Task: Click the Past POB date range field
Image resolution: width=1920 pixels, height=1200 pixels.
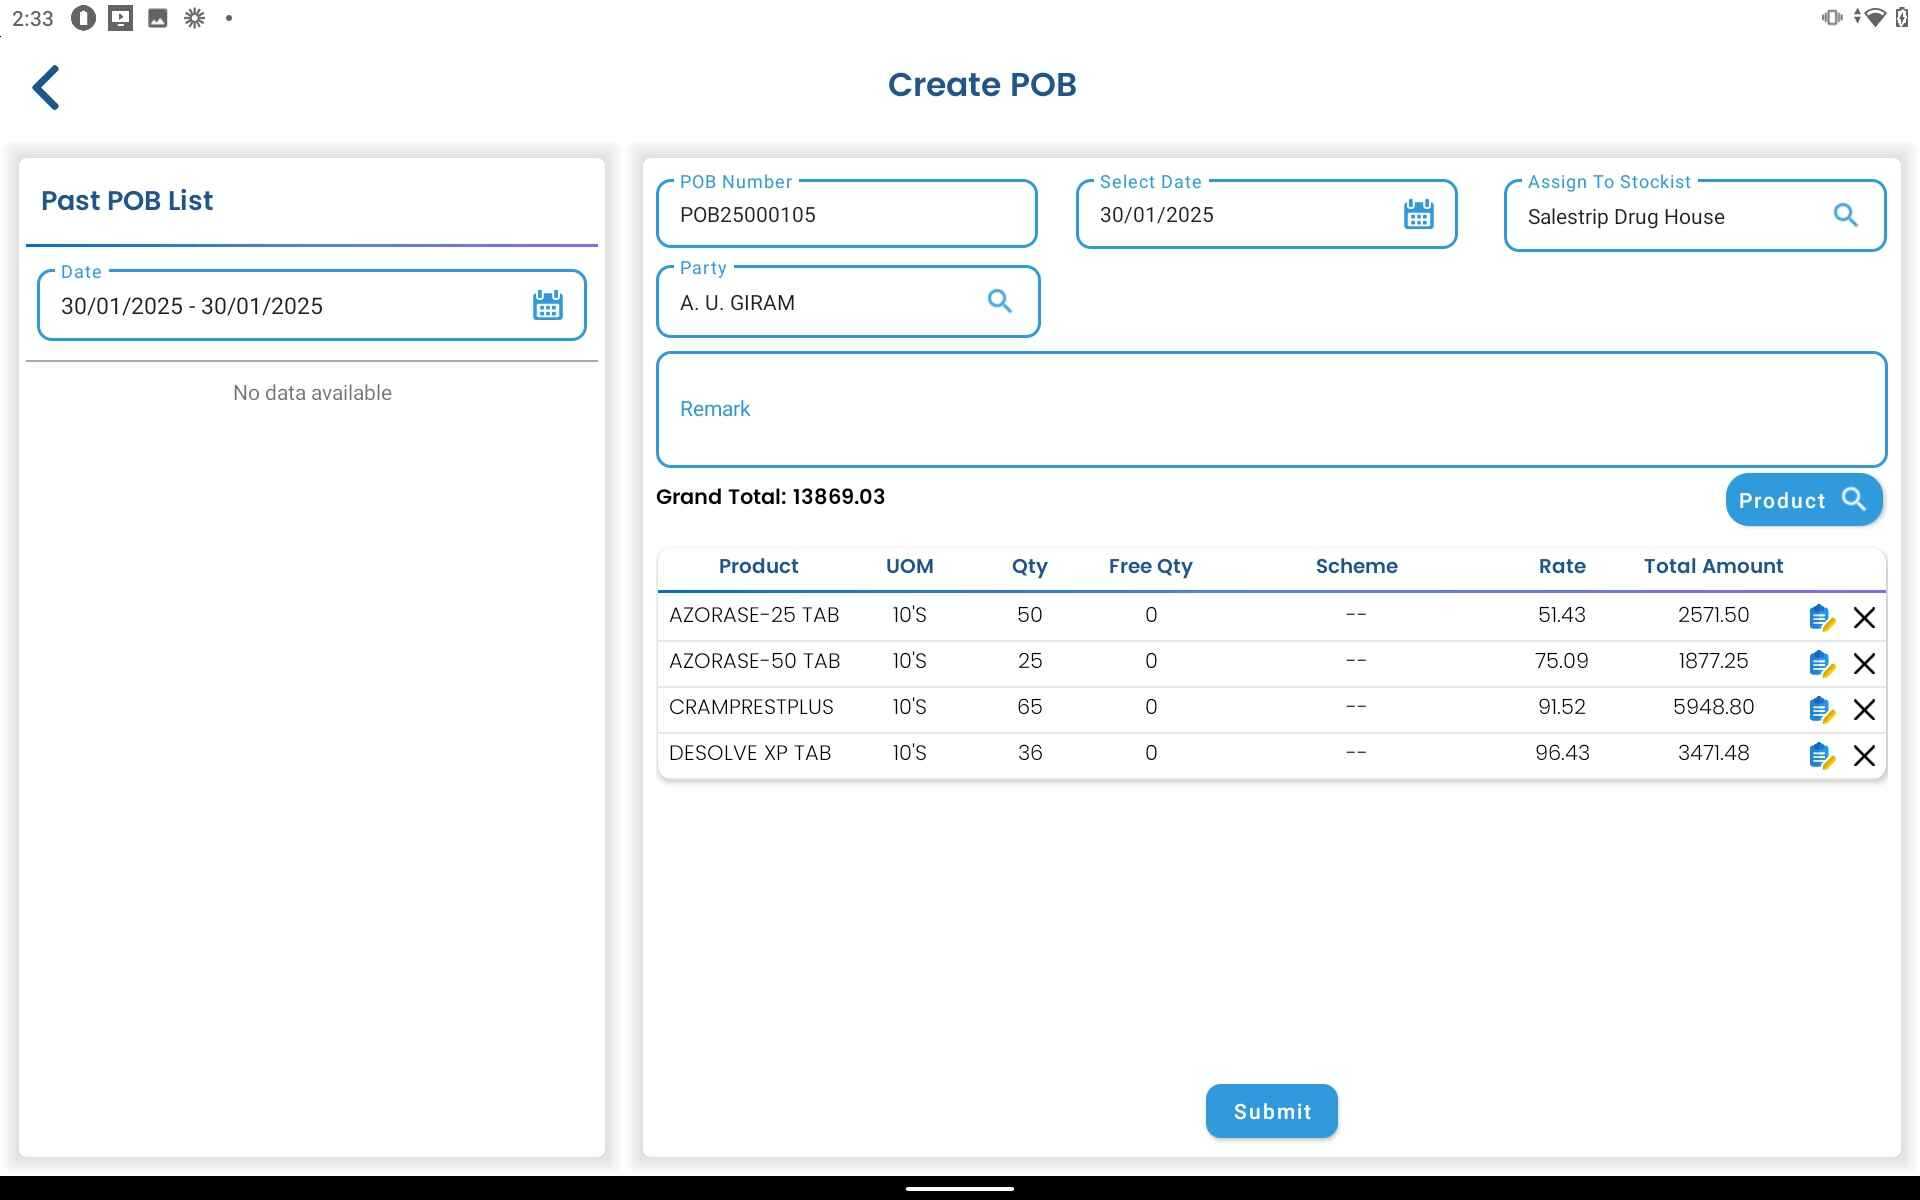Action: [285, 306]
